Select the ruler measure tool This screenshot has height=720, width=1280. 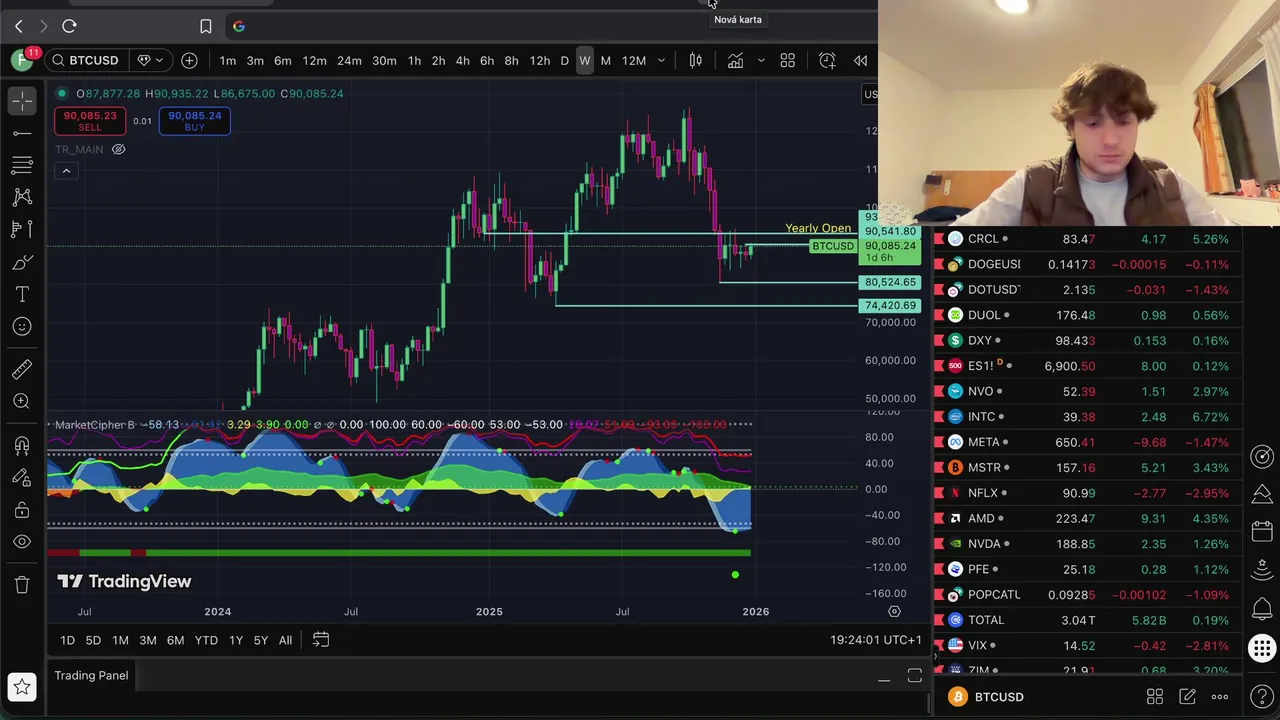22,369
